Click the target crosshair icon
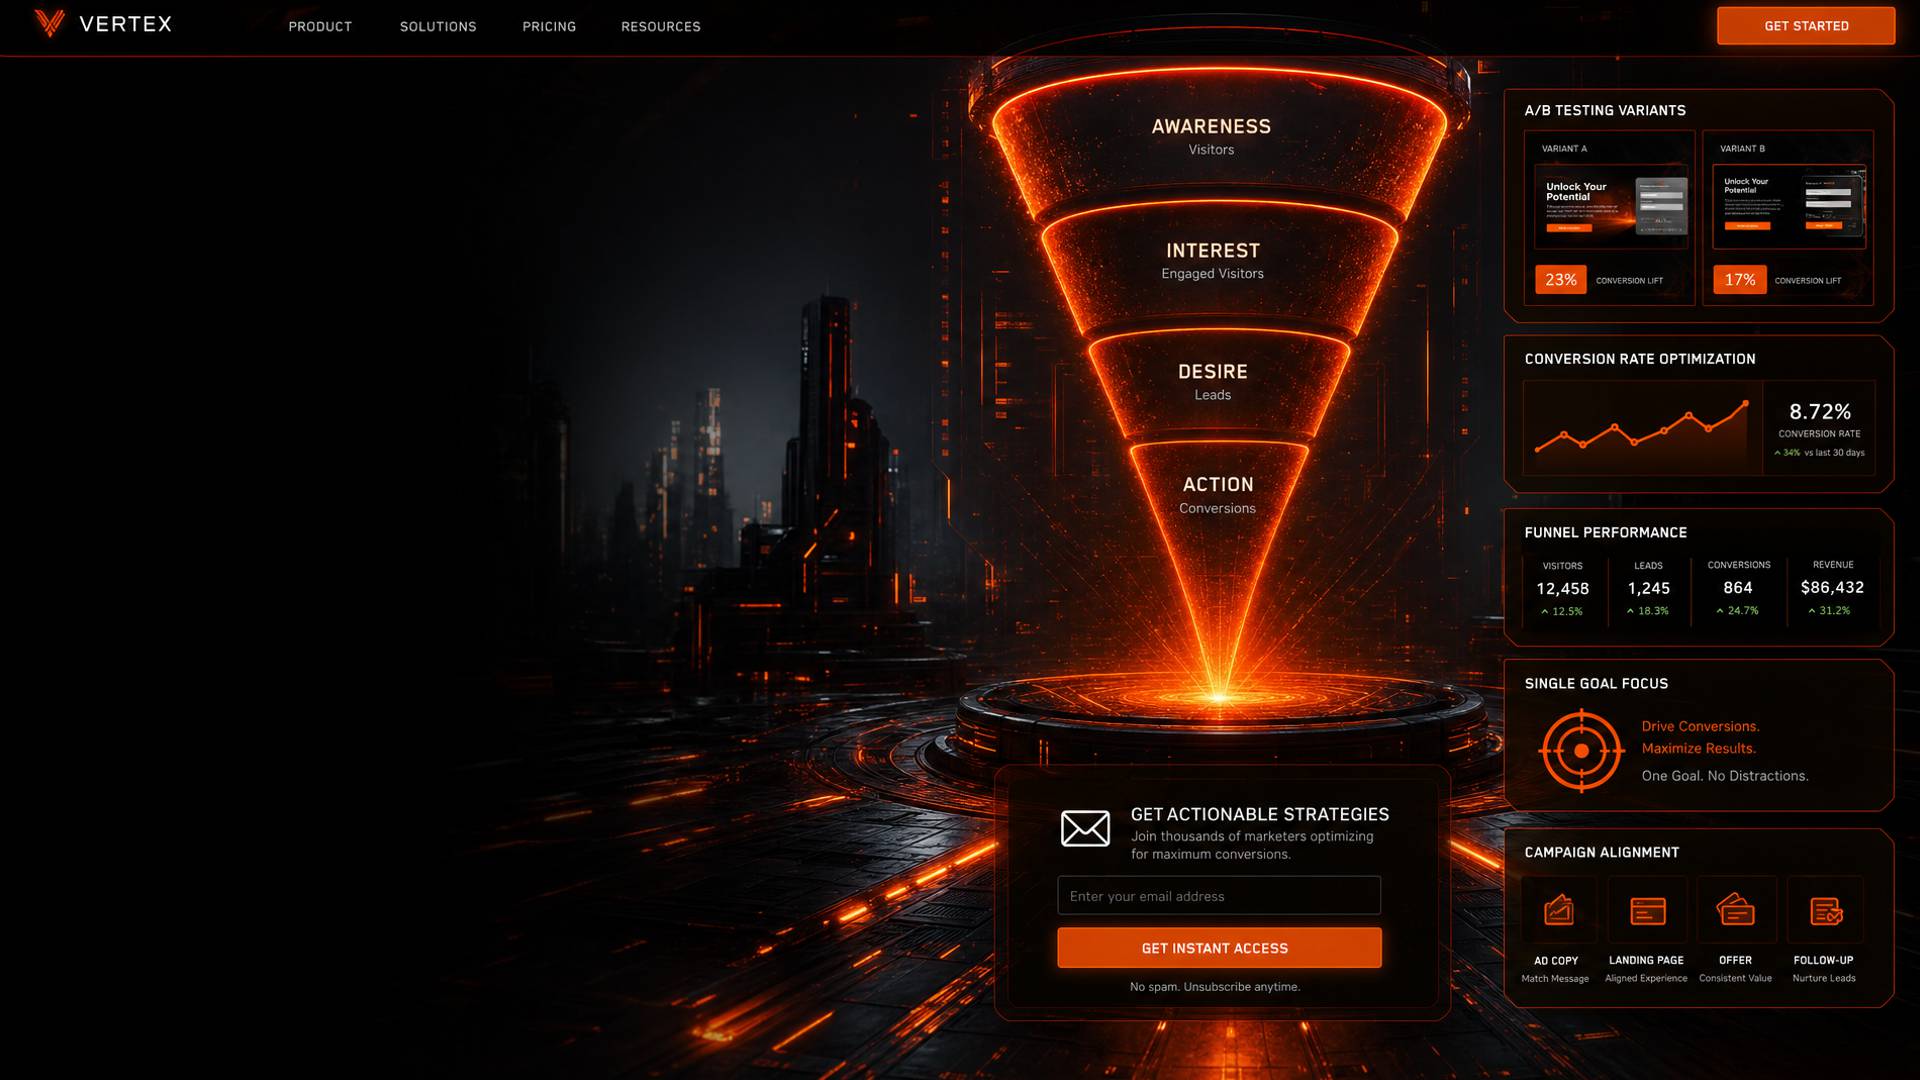 [x=1581, y=750]
